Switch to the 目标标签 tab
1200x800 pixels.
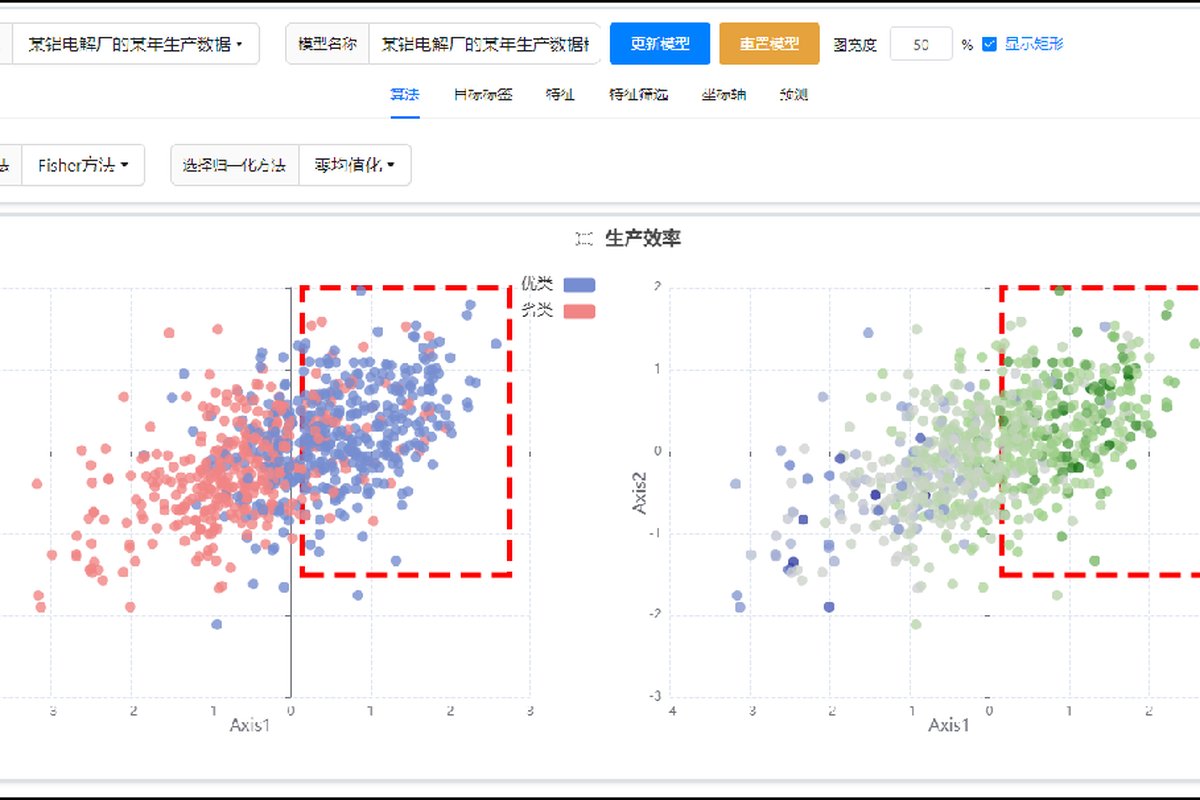point(483,95)
